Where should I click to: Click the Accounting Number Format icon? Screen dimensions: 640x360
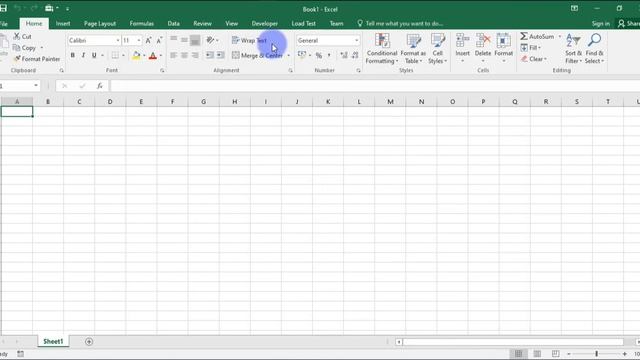[302, 55]
